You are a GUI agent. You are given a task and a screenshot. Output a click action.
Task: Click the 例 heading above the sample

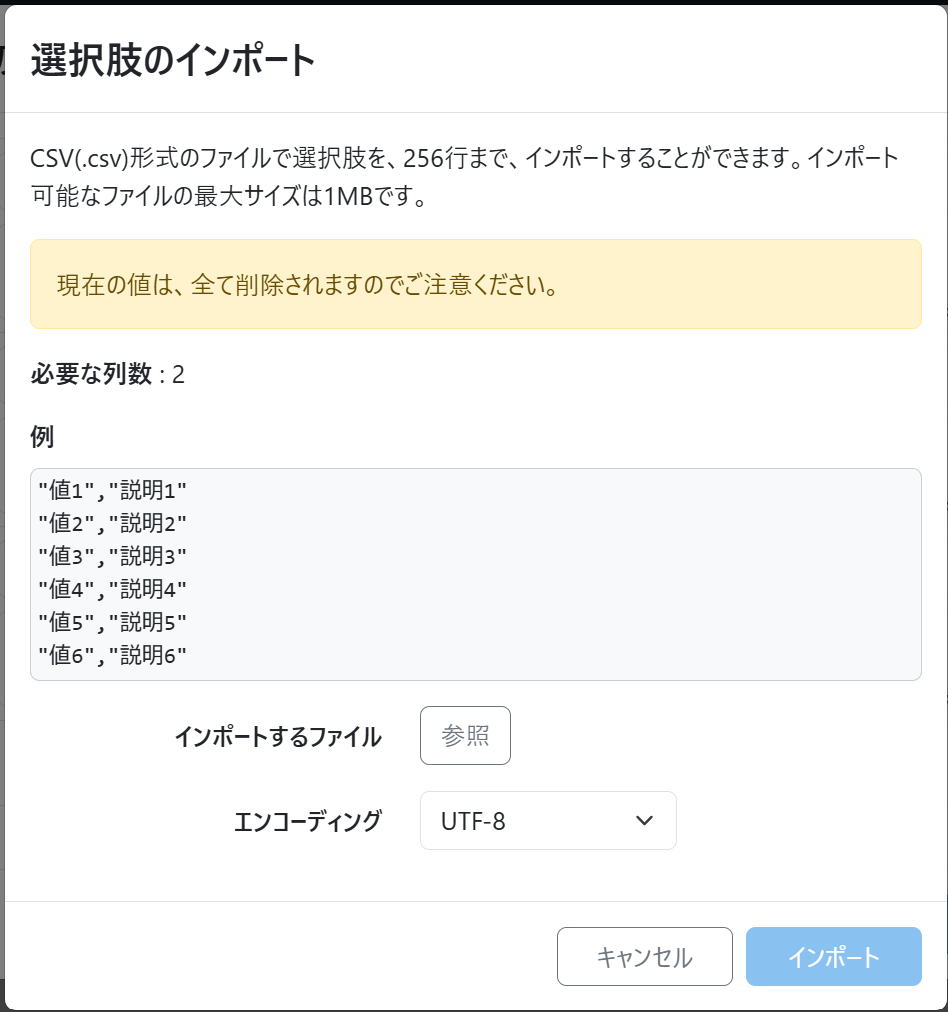(x=42, y=436)
